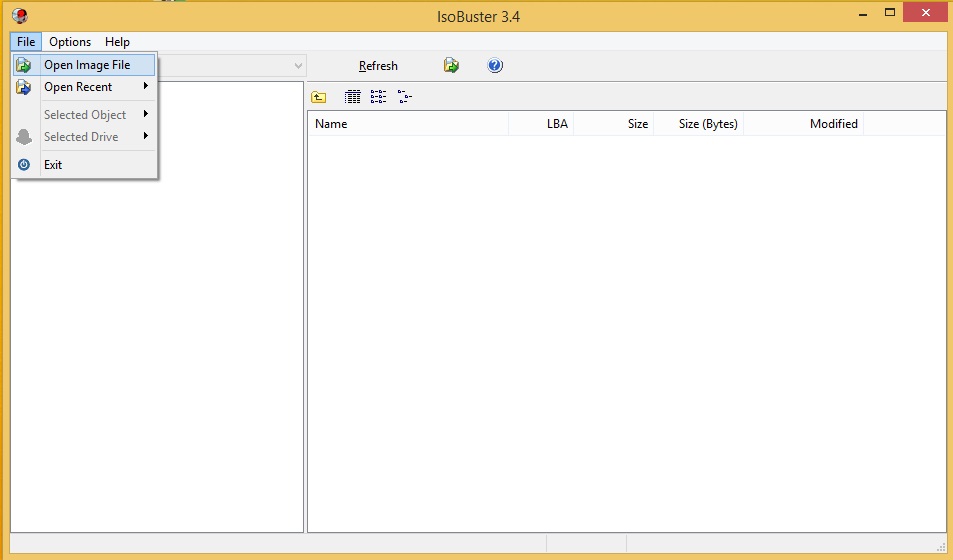Click the up one folder icon
The width and height of the screenshot is (953, 560).
point(318,97)
